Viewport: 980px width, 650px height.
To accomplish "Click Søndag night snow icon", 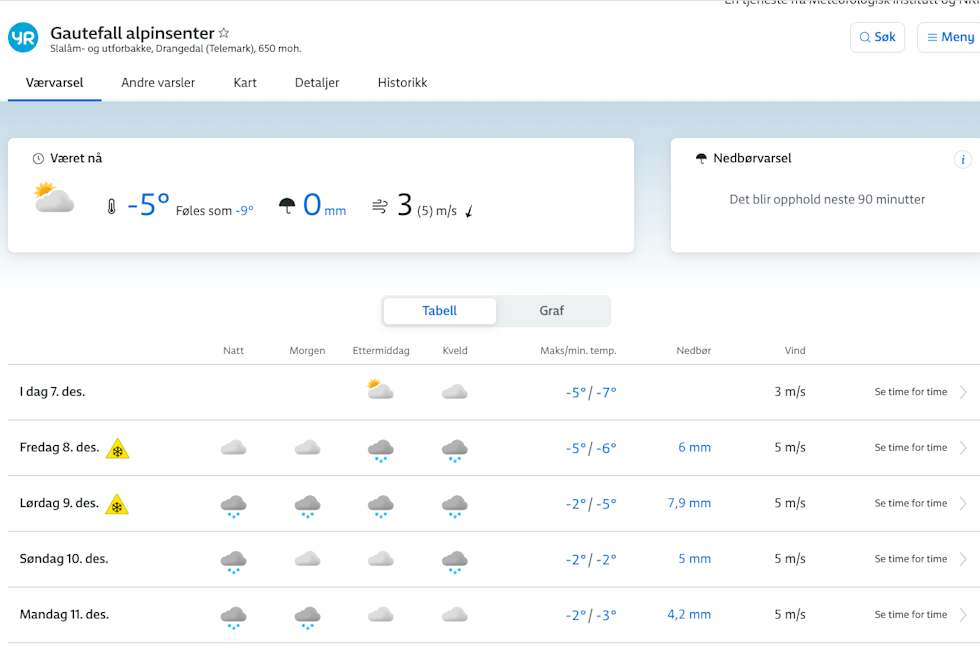I will 234,562.
